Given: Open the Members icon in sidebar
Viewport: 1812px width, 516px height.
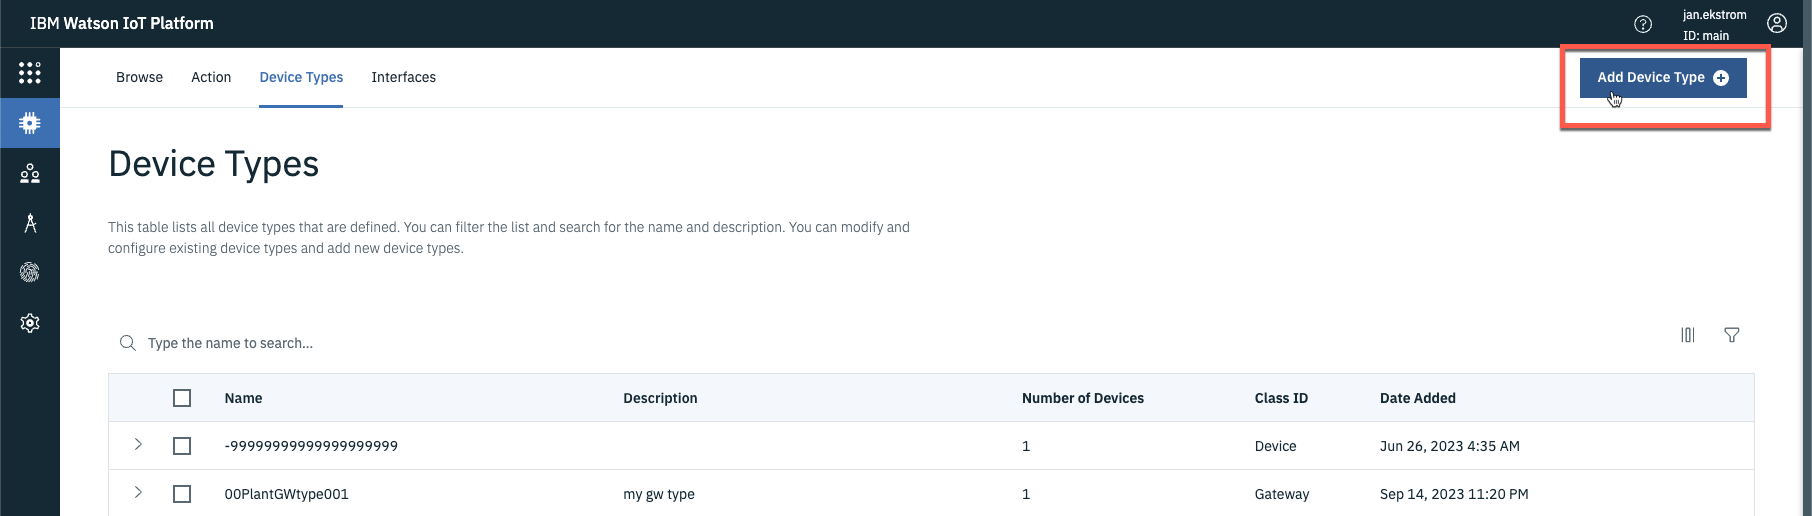Looking at the screenshot, I should 30,174.
